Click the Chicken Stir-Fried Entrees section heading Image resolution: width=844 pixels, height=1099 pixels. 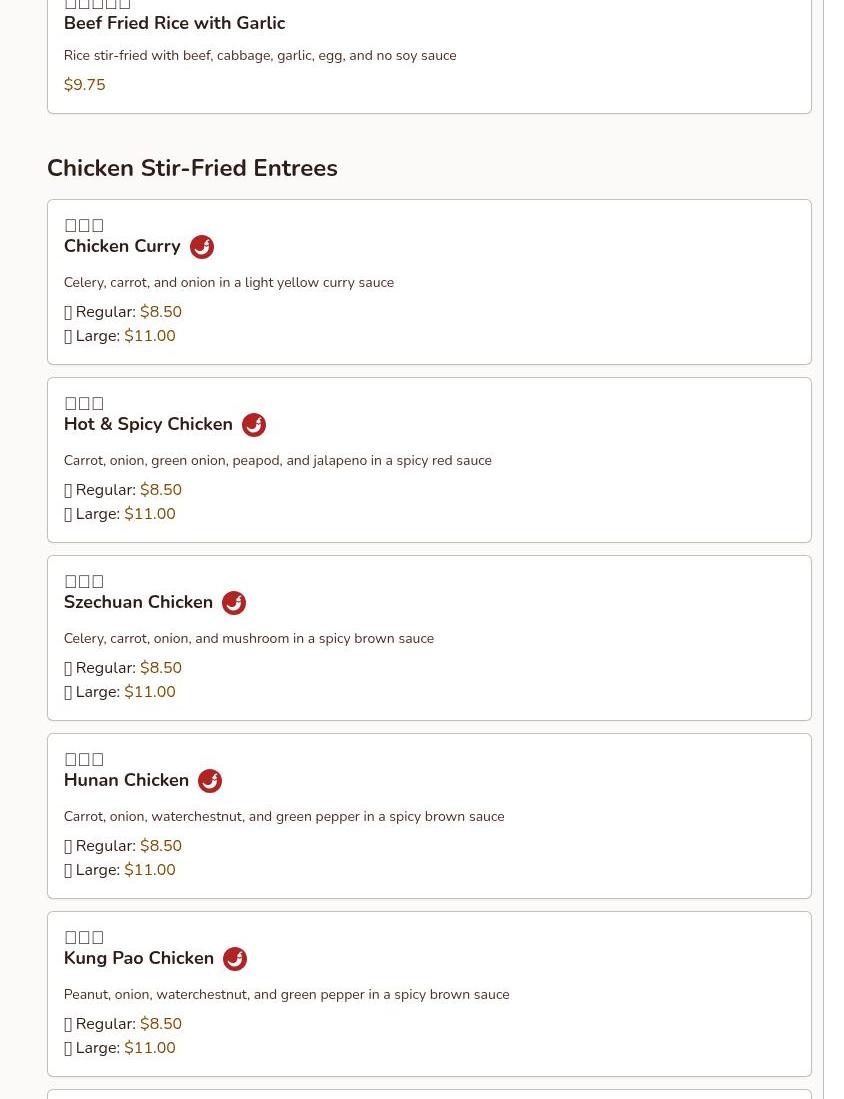tap(192, 168)
